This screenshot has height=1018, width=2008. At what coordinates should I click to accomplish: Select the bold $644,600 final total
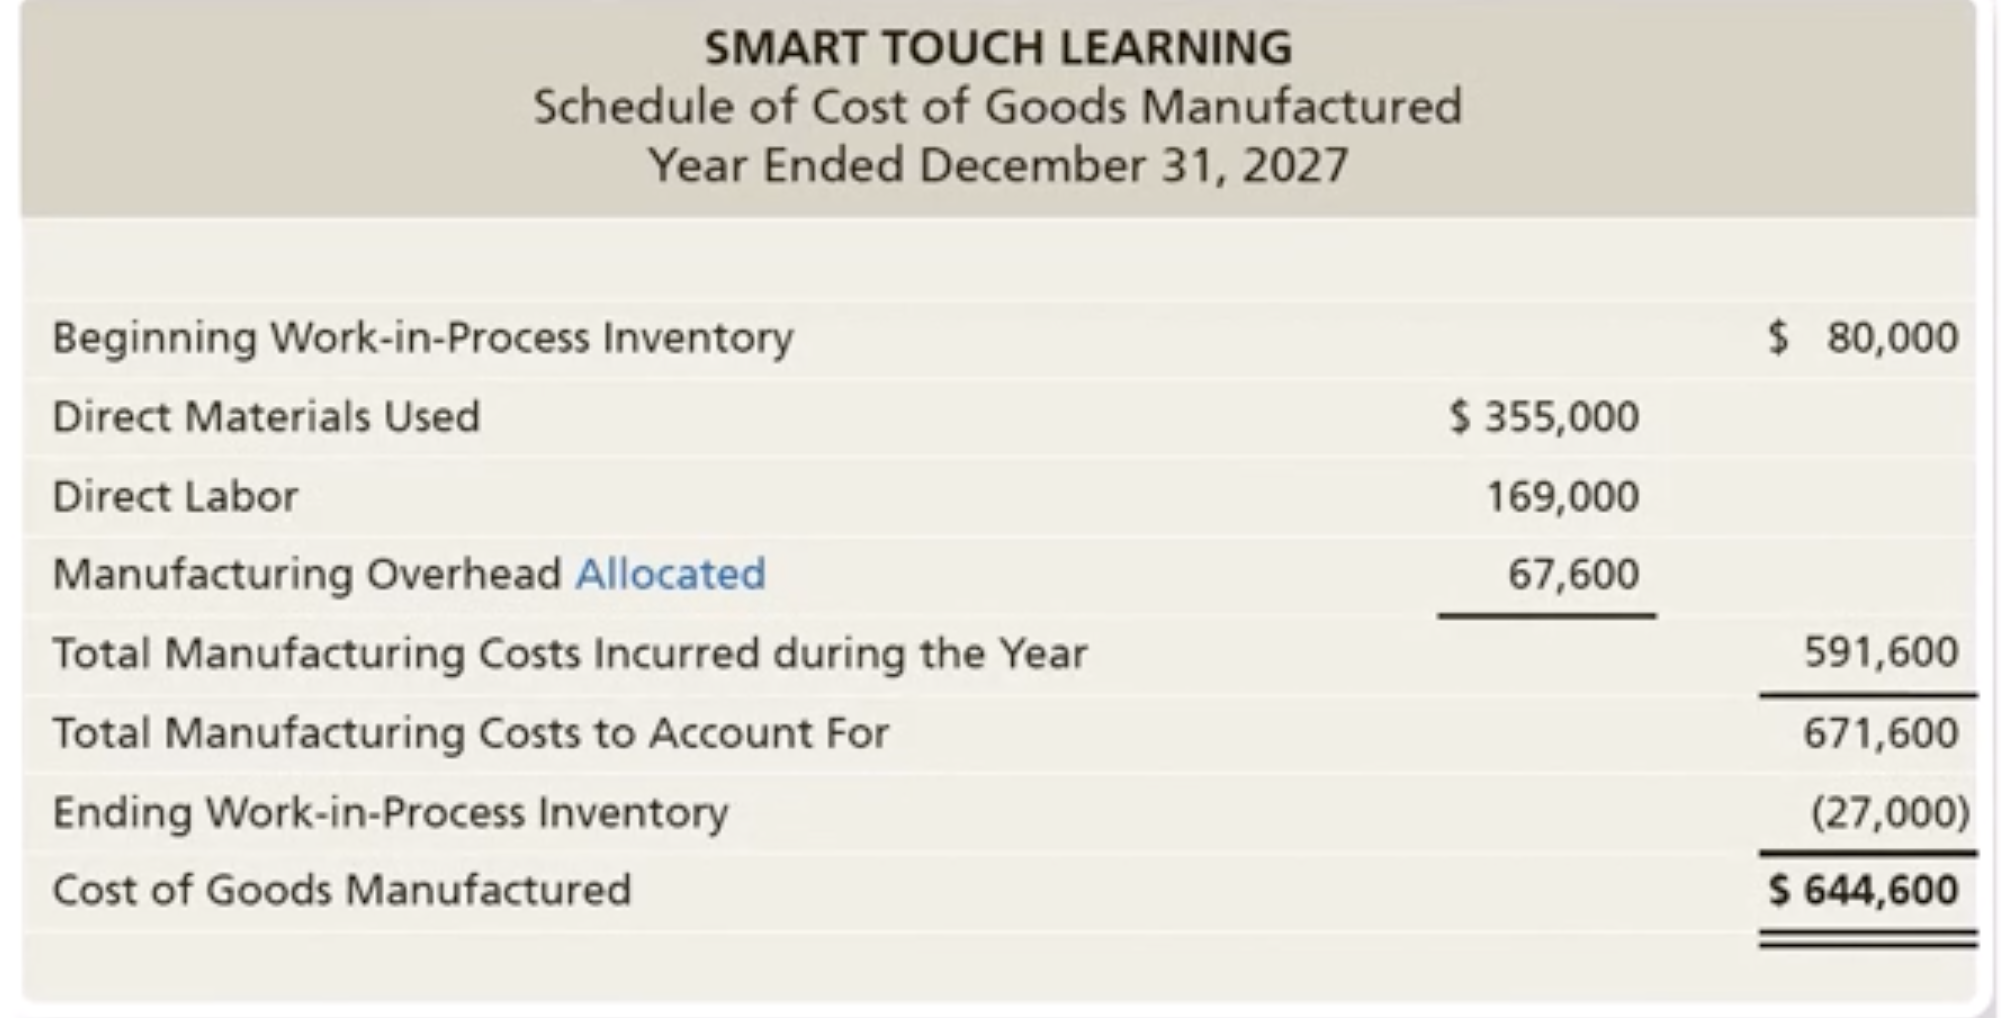[1863, 890]
